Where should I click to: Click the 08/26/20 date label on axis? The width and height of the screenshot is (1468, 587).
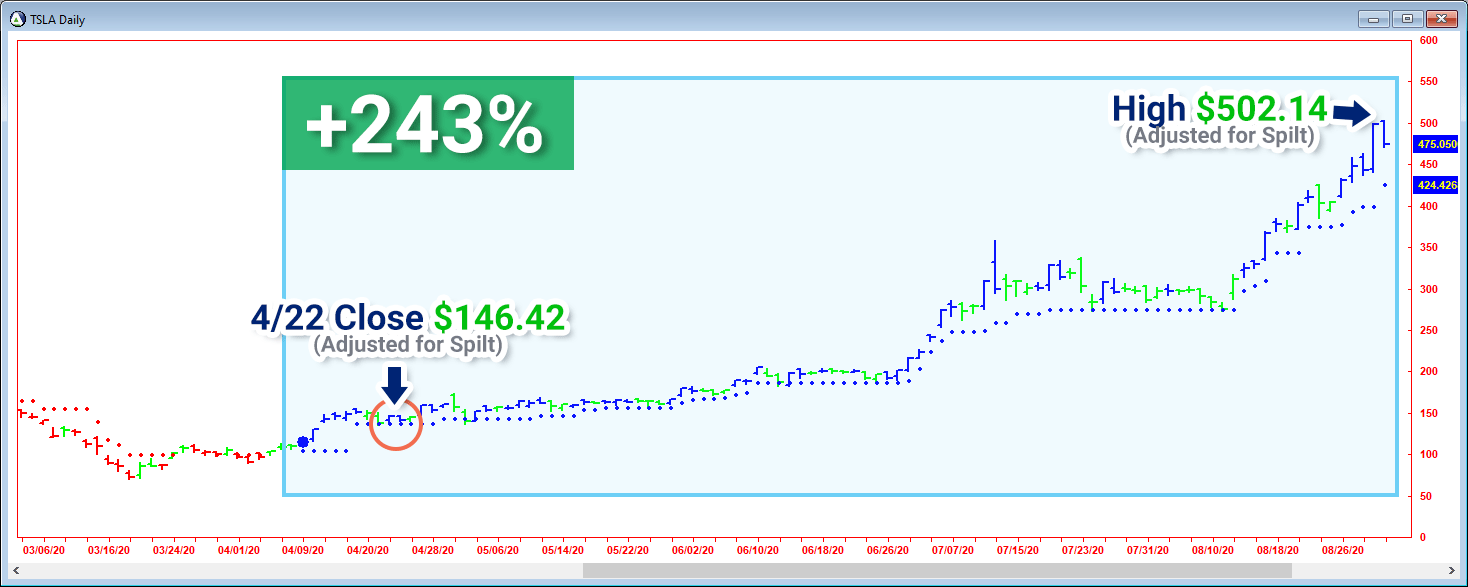1344,550
